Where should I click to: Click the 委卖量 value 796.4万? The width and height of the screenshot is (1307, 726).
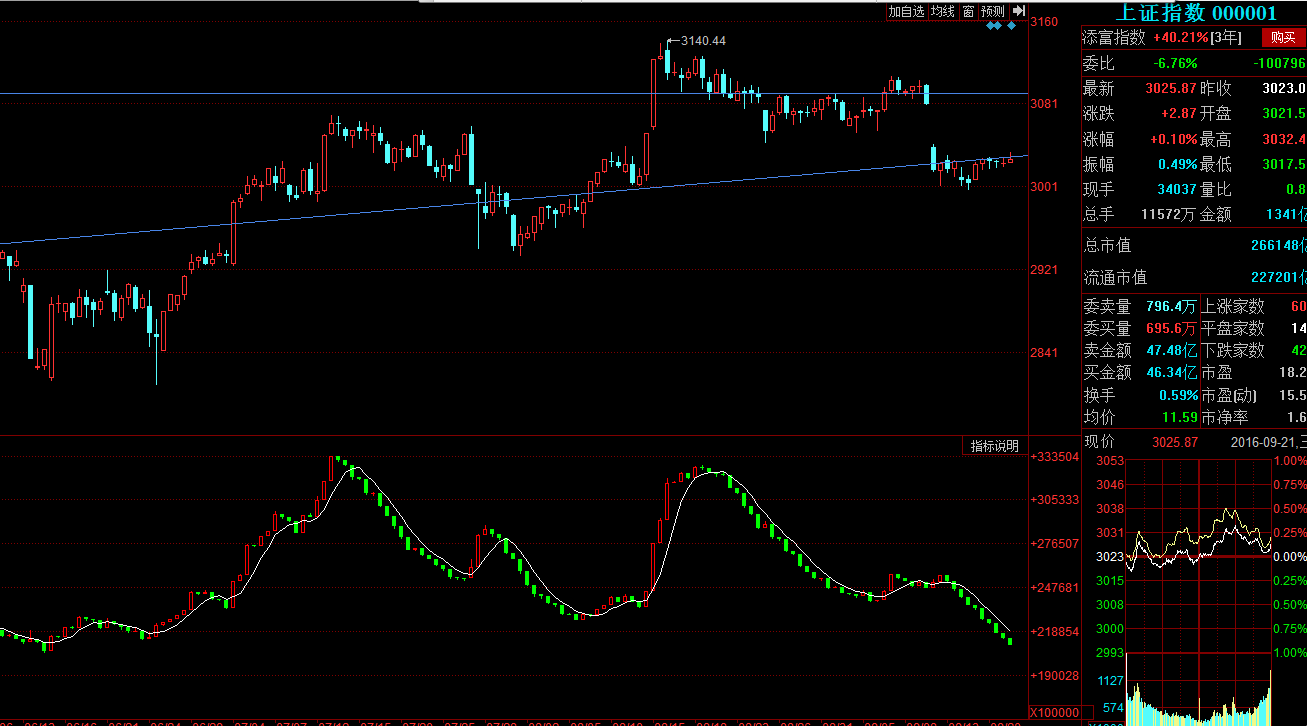[x=1171, y=306]
